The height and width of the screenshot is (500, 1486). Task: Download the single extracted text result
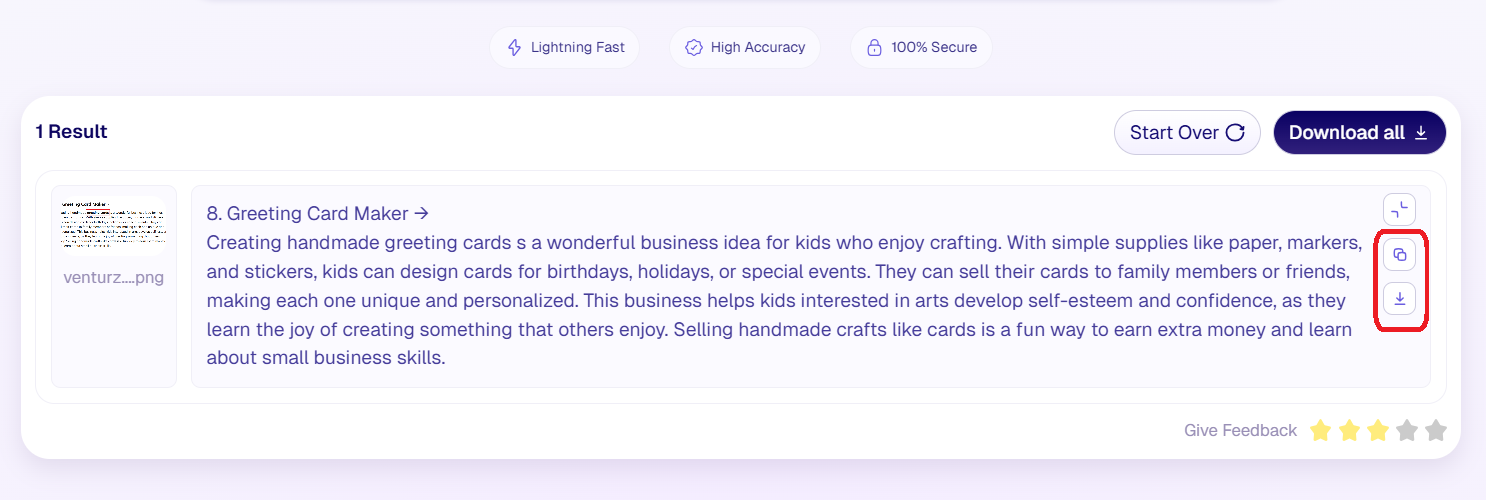[1399, 298]
